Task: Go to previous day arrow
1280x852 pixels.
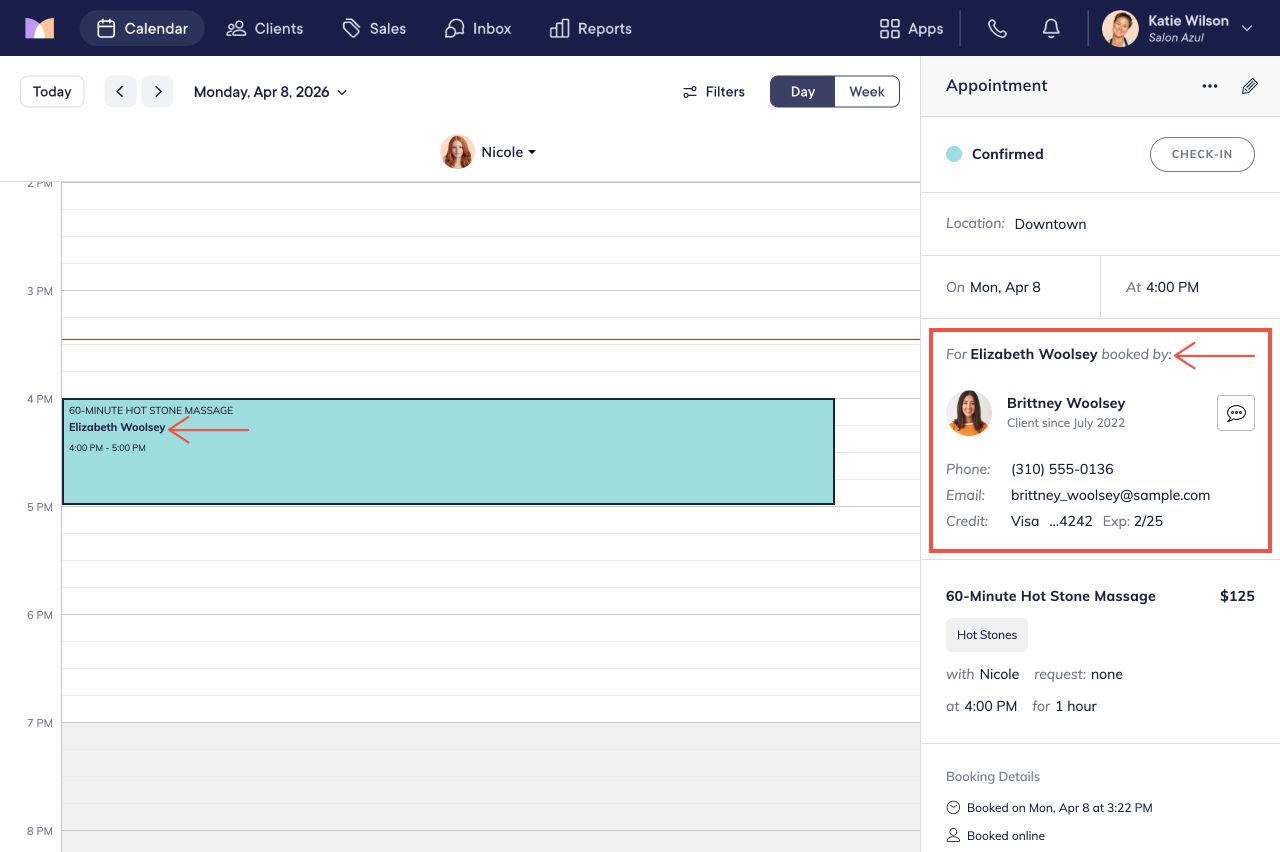Action: [x=120, y=92]
